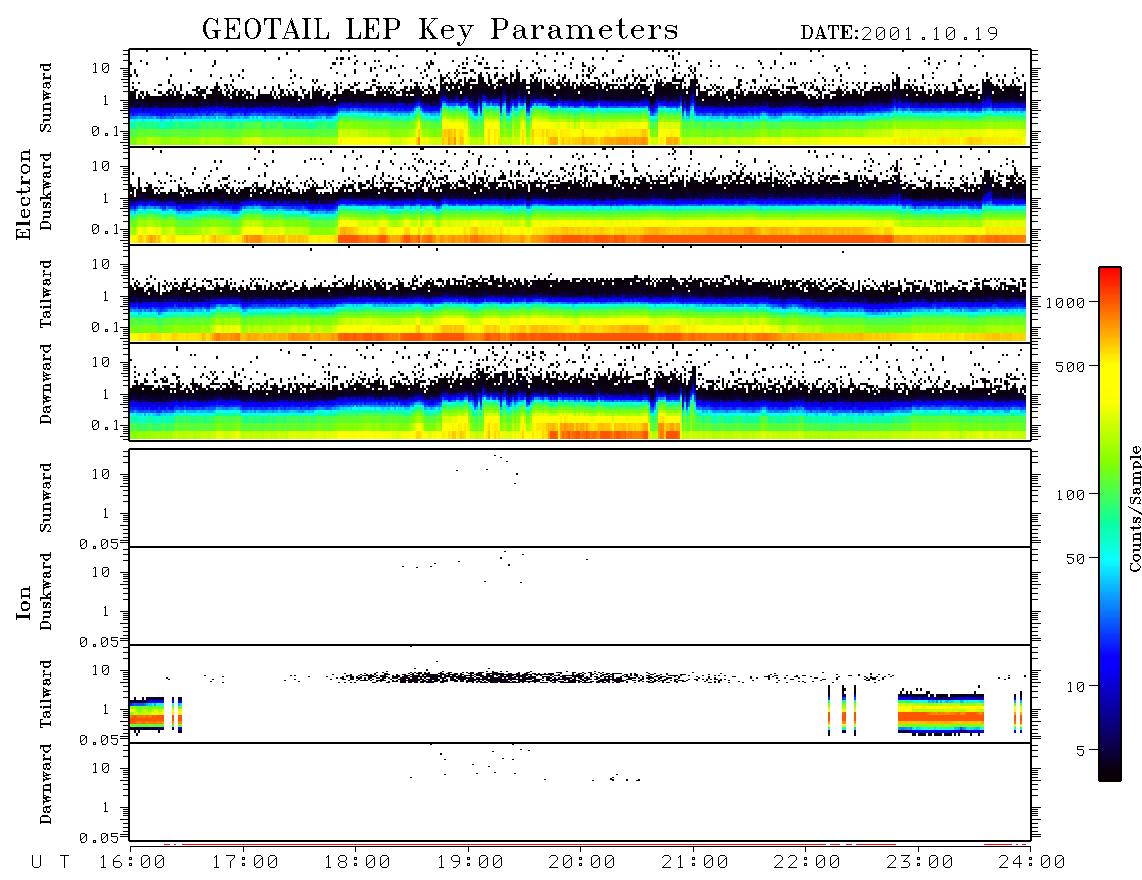Click the 1000 colorbar tick label
Screen dimensions: 1142x880
(x=1065, y=302)
